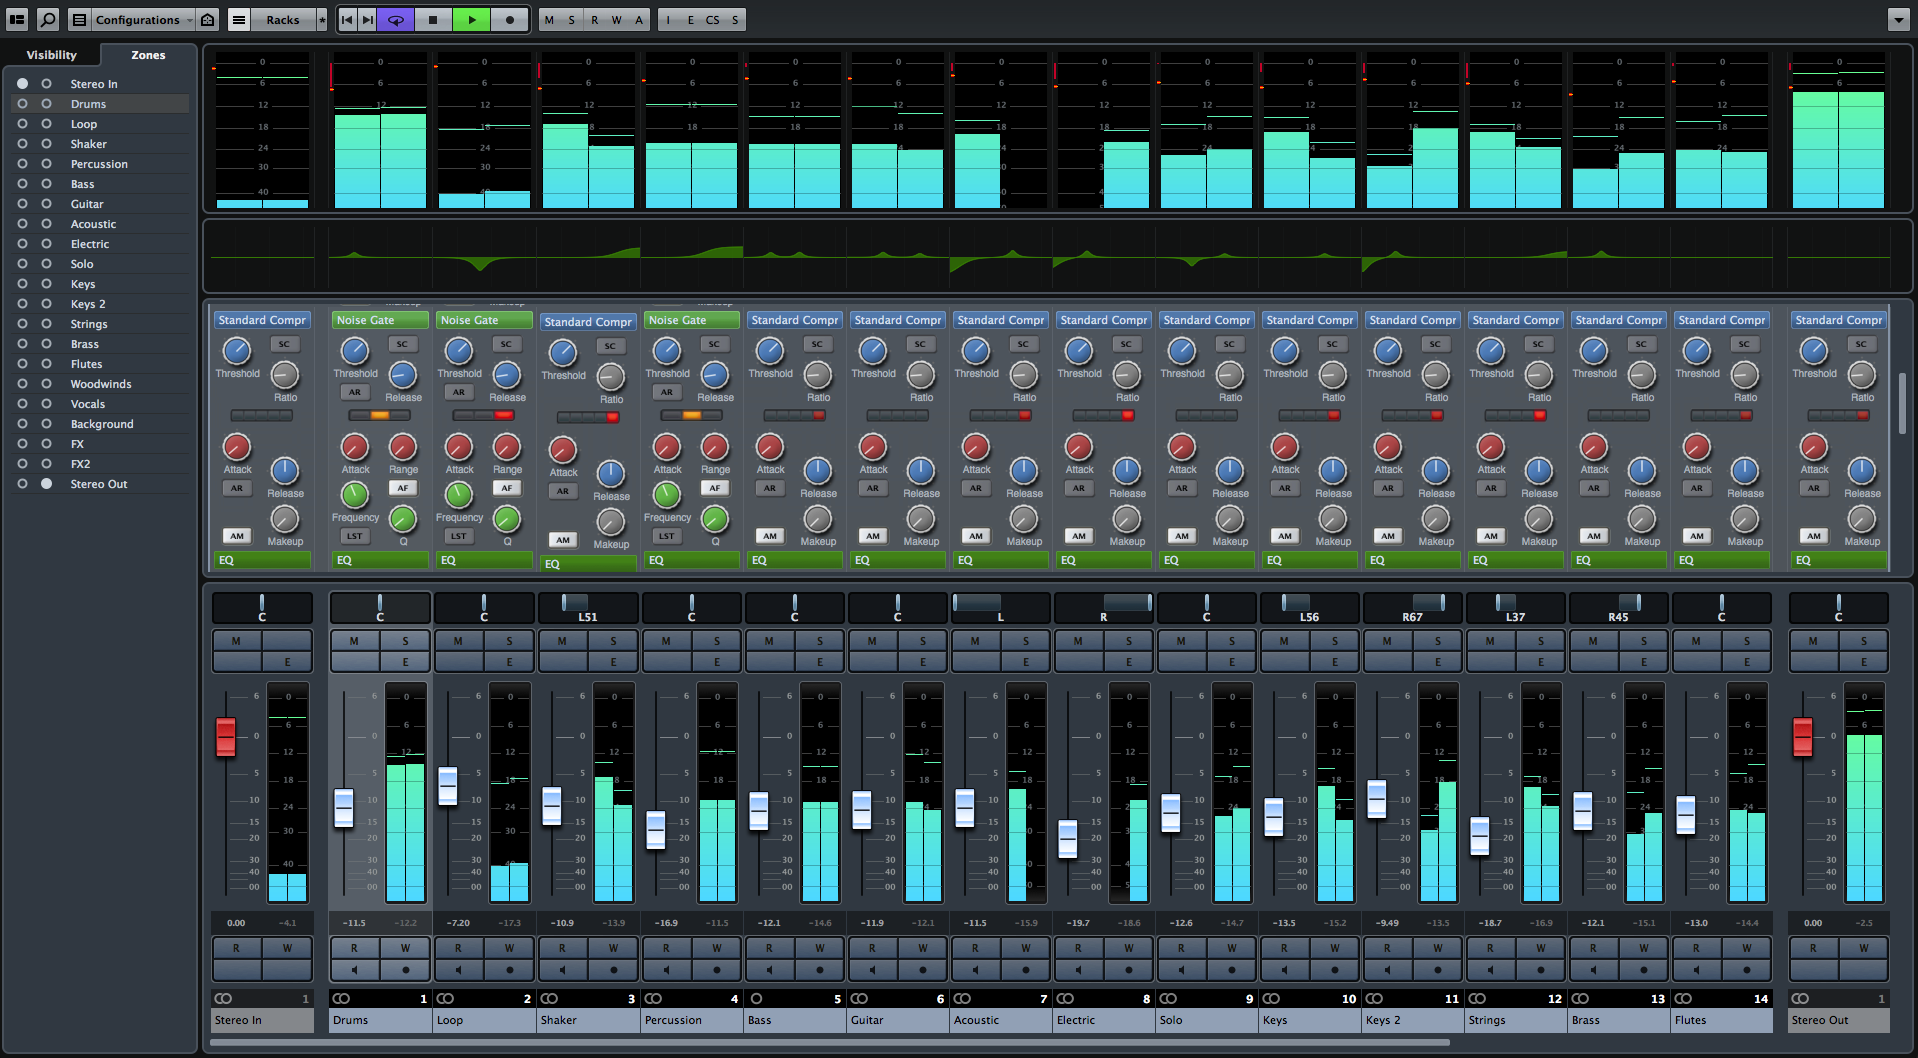The image size is (1918, 1058).
Task: Go to previous marker in transport
Action: point(347,20)
